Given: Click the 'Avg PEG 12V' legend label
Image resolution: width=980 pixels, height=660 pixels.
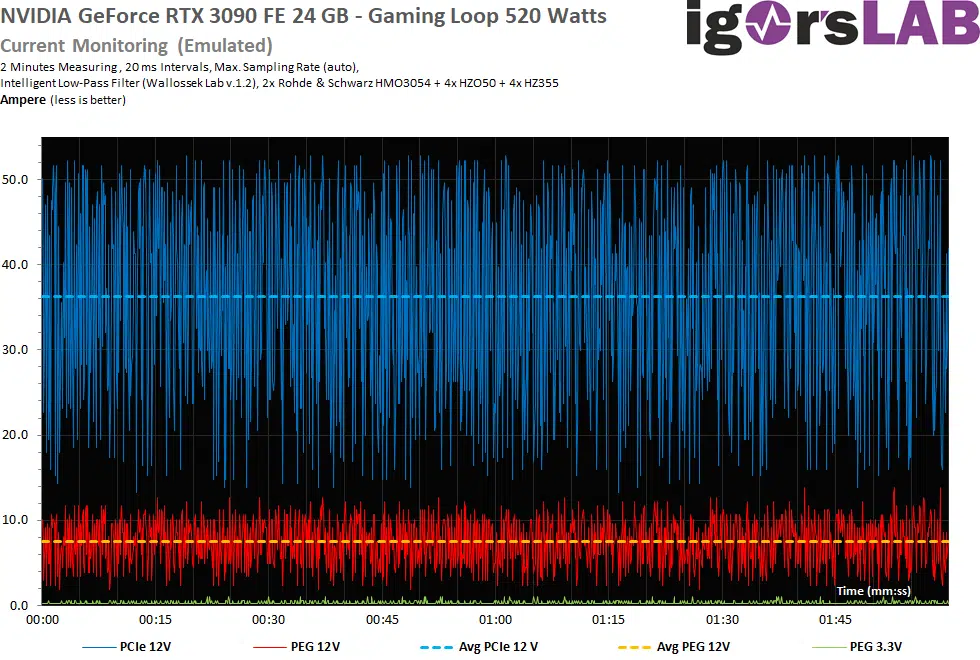Looking at the screenshot, I should coord(693,647).
